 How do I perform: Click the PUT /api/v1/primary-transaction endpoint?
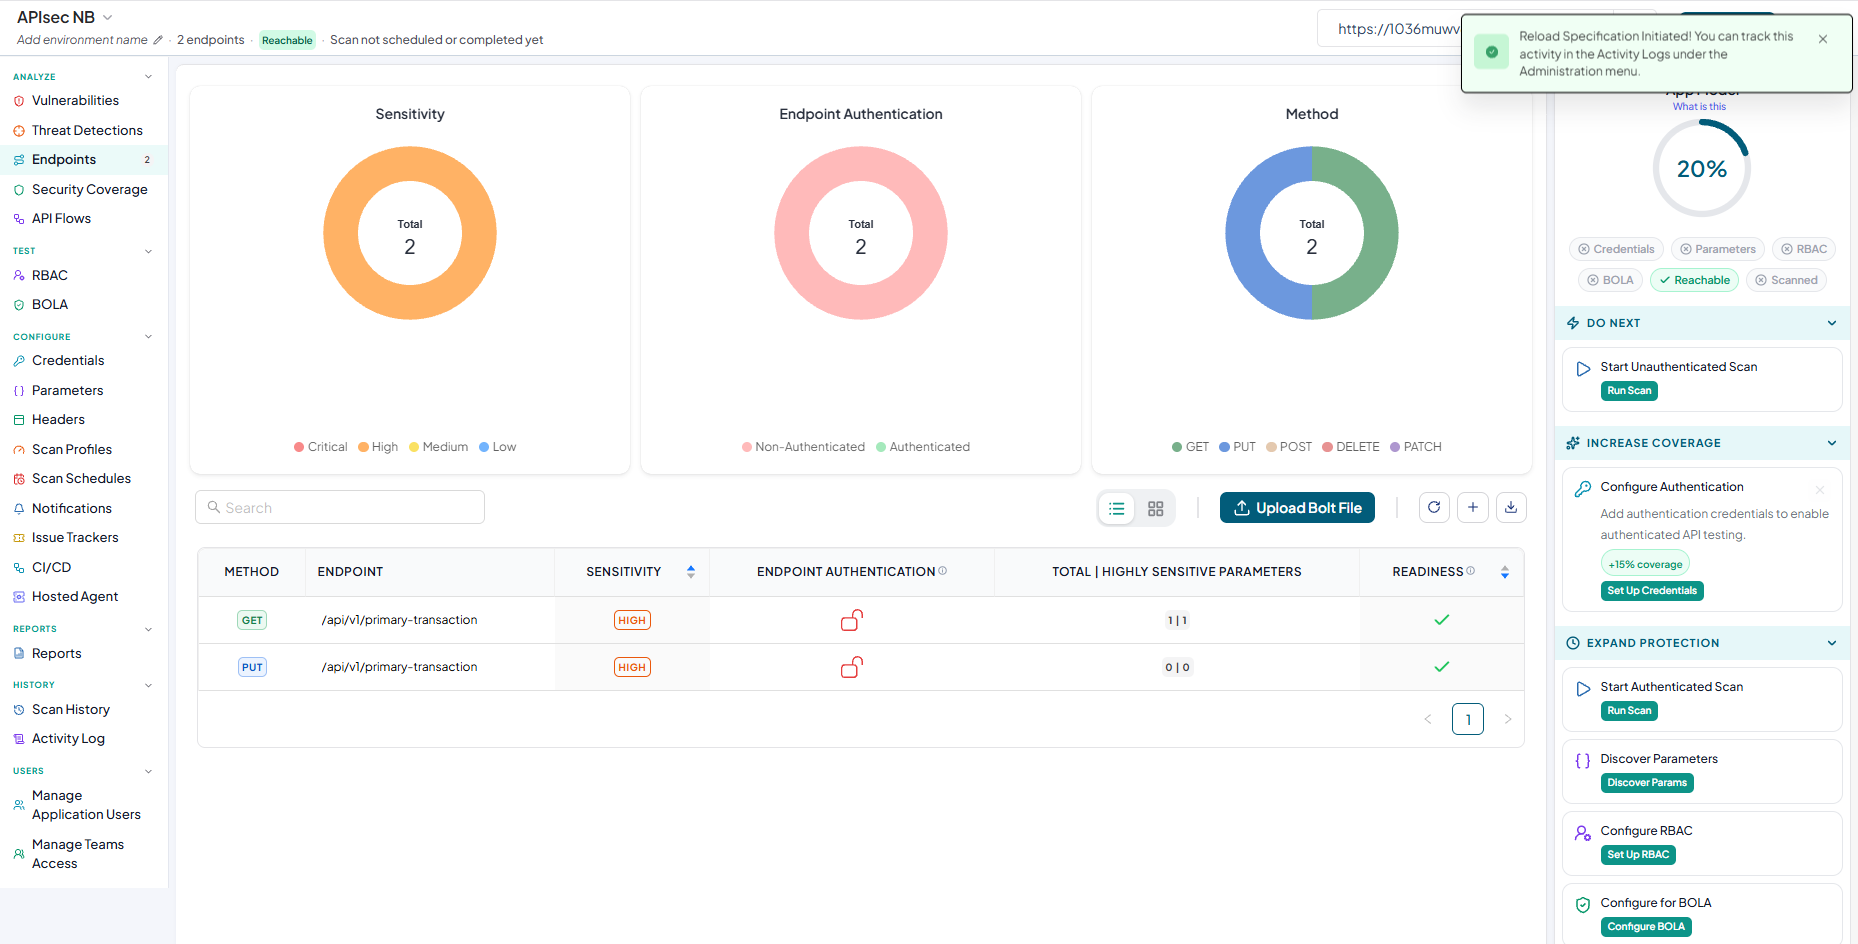tap(399, 667)
